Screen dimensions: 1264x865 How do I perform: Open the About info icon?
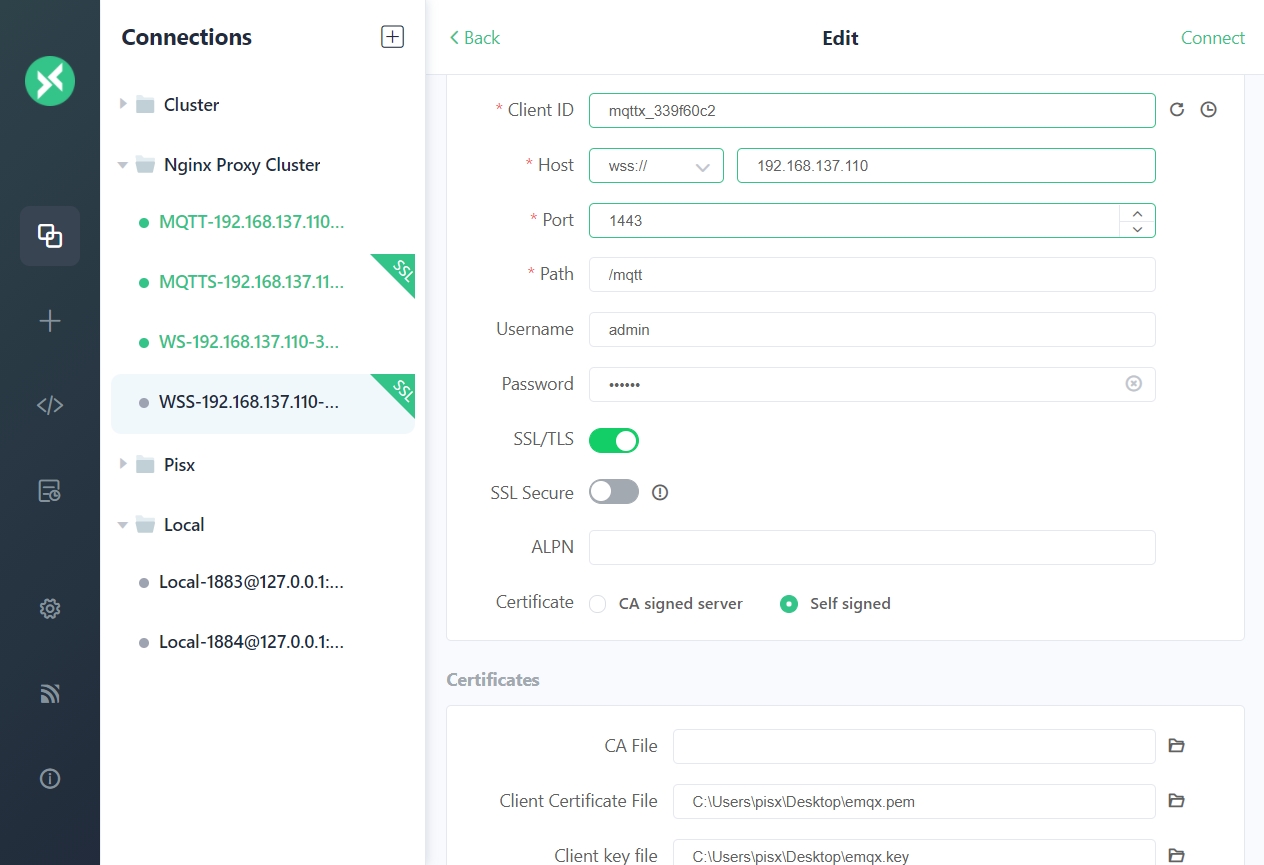50,779
